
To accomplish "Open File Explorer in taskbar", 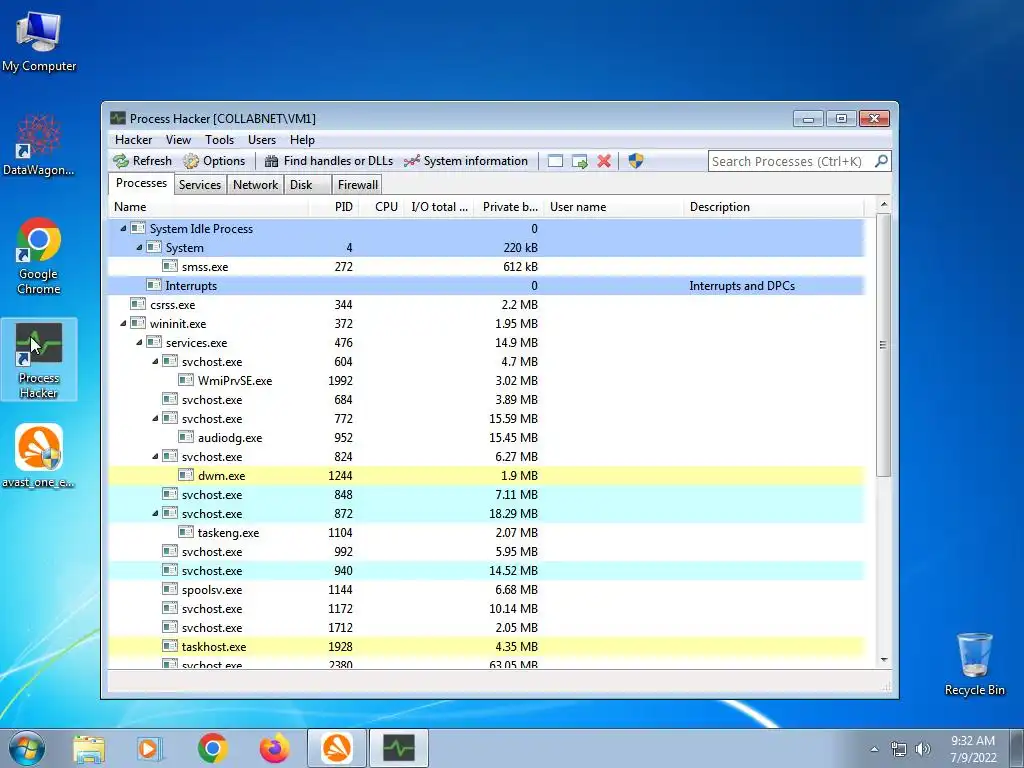I will click(89, 748).
